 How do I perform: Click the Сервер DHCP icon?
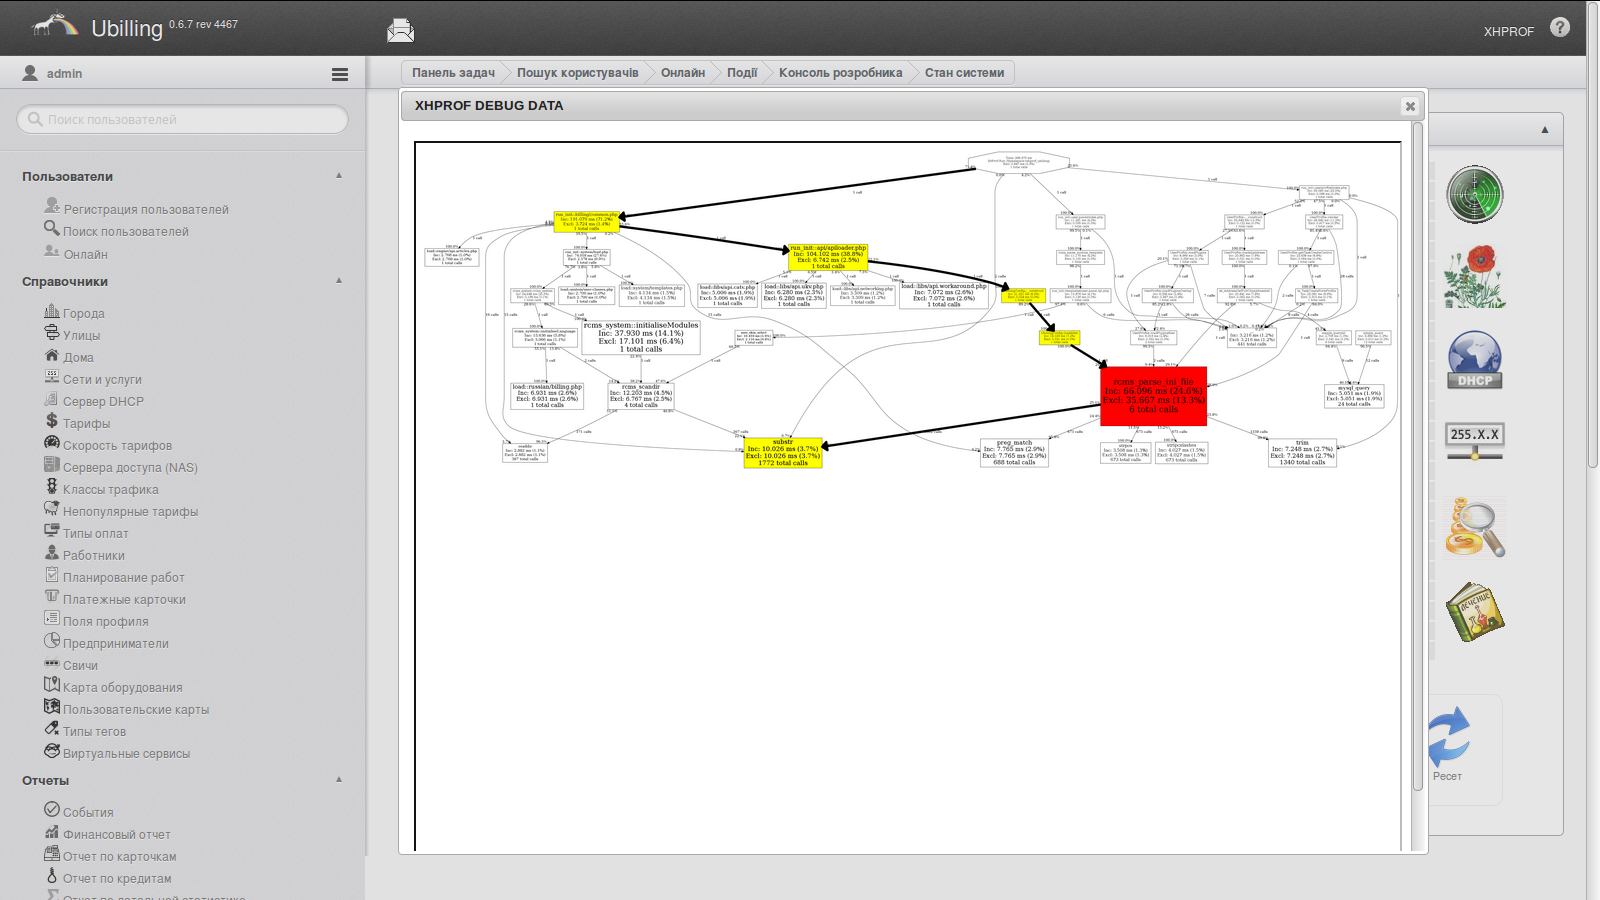coord(52,399)
